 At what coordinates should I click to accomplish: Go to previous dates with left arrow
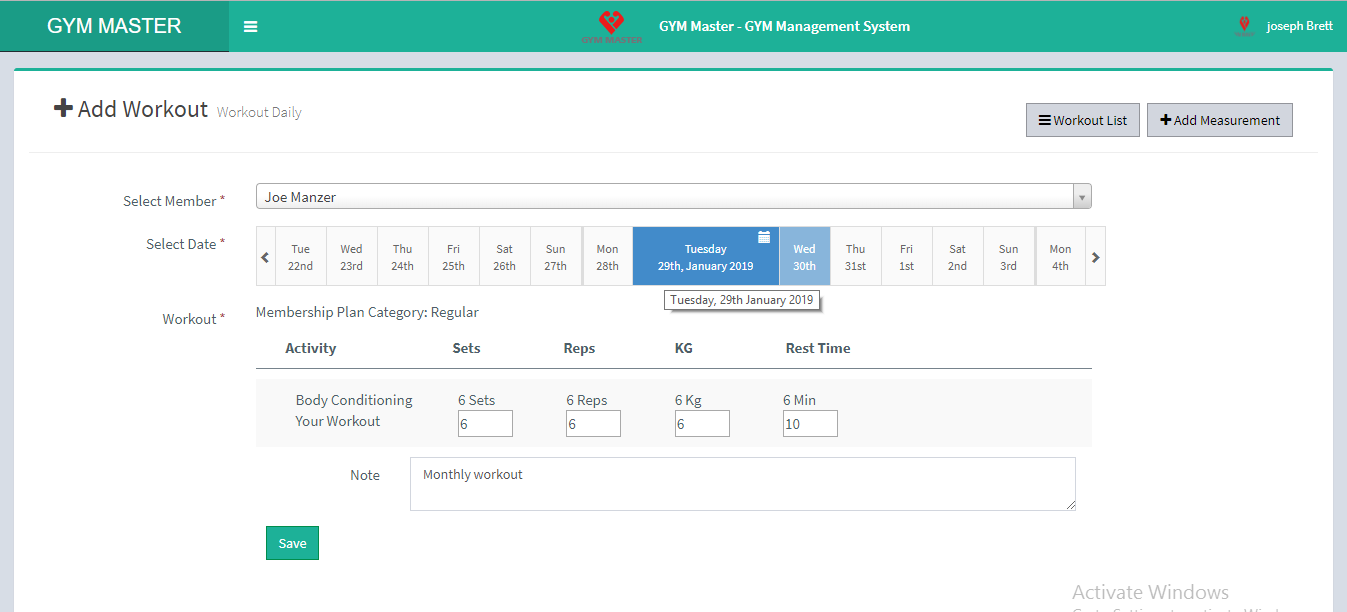point(265,257)
